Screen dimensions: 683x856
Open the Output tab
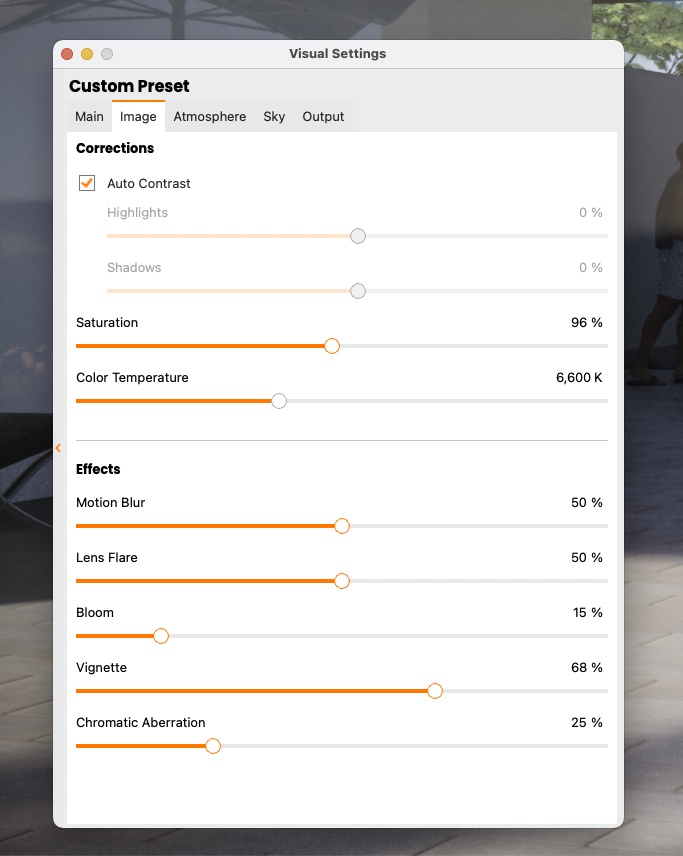(x=323, y=117)
